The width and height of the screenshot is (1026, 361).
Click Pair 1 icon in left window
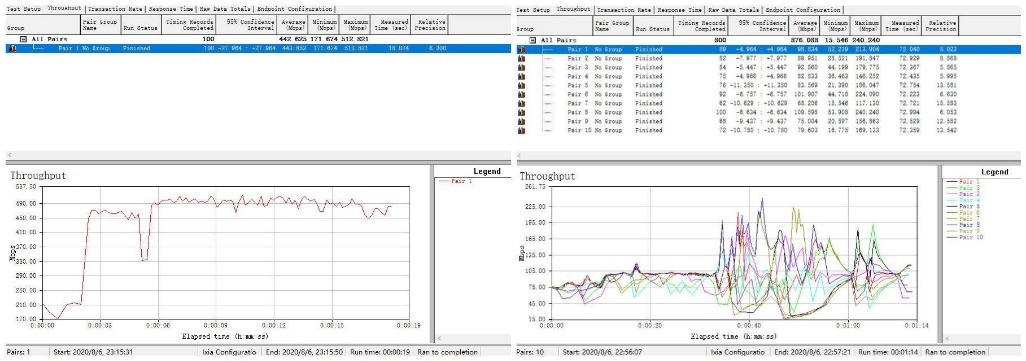point(12,48)
